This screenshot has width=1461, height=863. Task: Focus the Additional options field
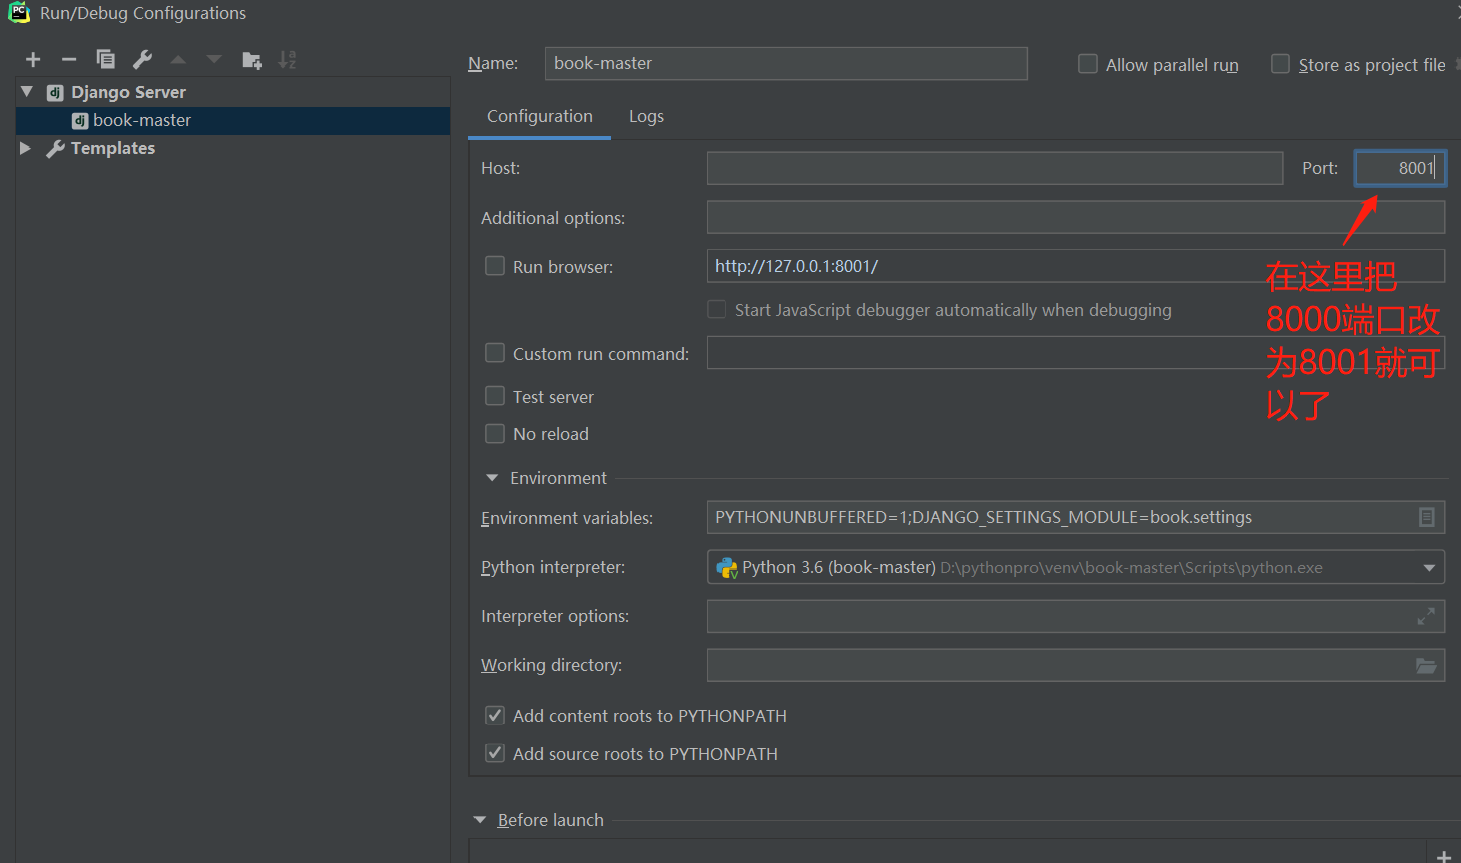coord(1076,217)
